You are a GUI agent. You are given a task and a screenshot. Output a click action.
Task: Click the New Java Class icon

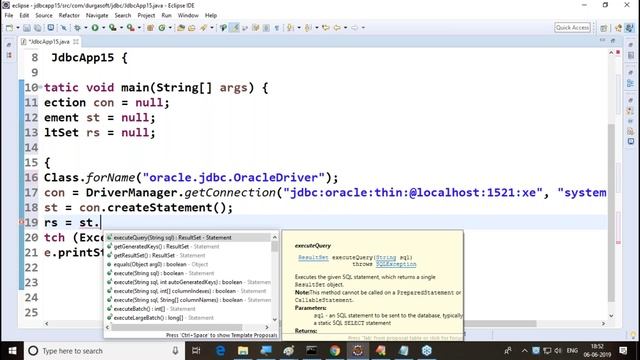click(x=162, y=28)
